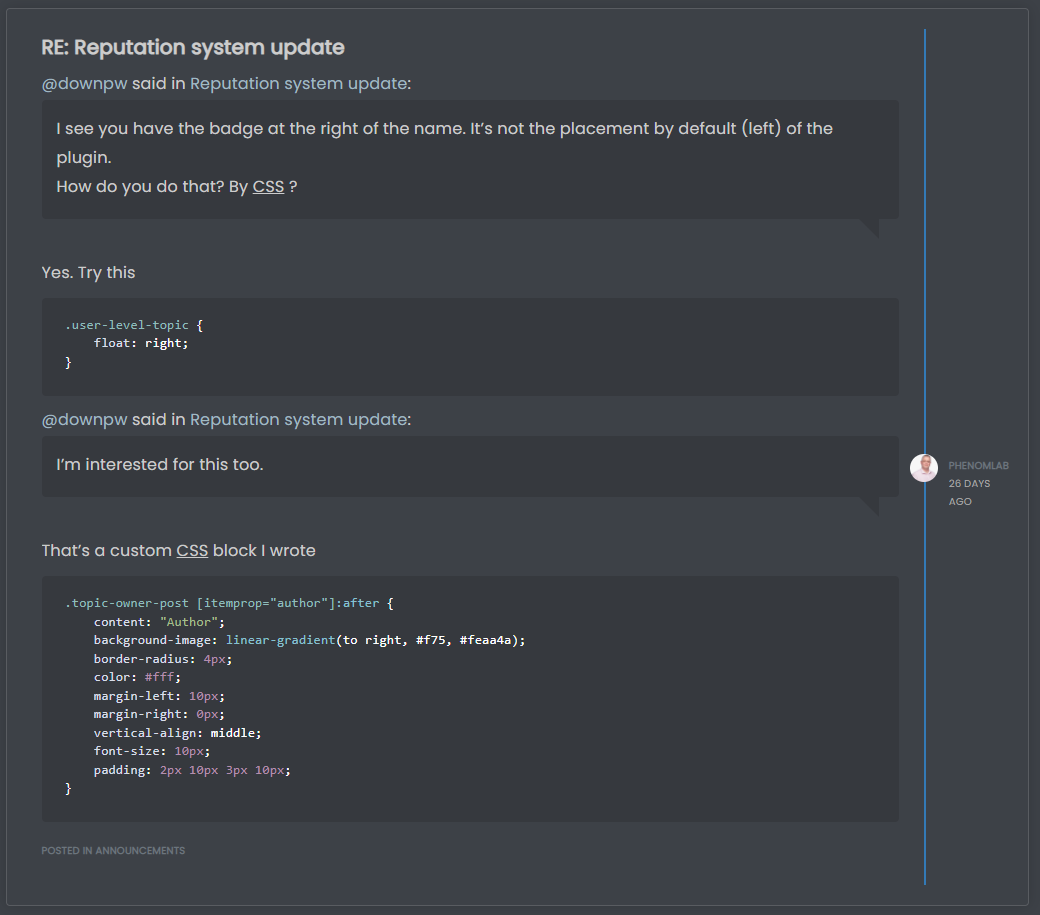Image resolution: width=1040 pixels, height=915 pixels.
Task: Click the CSS link near the custom block
Action: 191,551
